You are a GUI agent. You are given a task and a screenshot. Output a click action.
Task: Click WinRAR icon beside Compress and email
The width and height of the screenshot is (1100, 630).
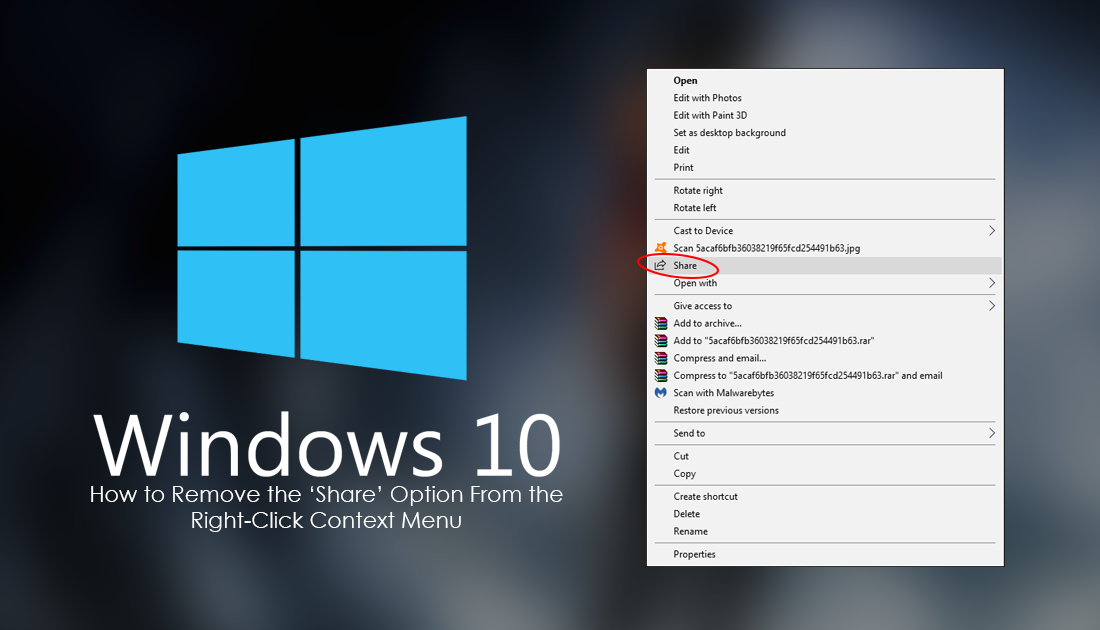661,358
